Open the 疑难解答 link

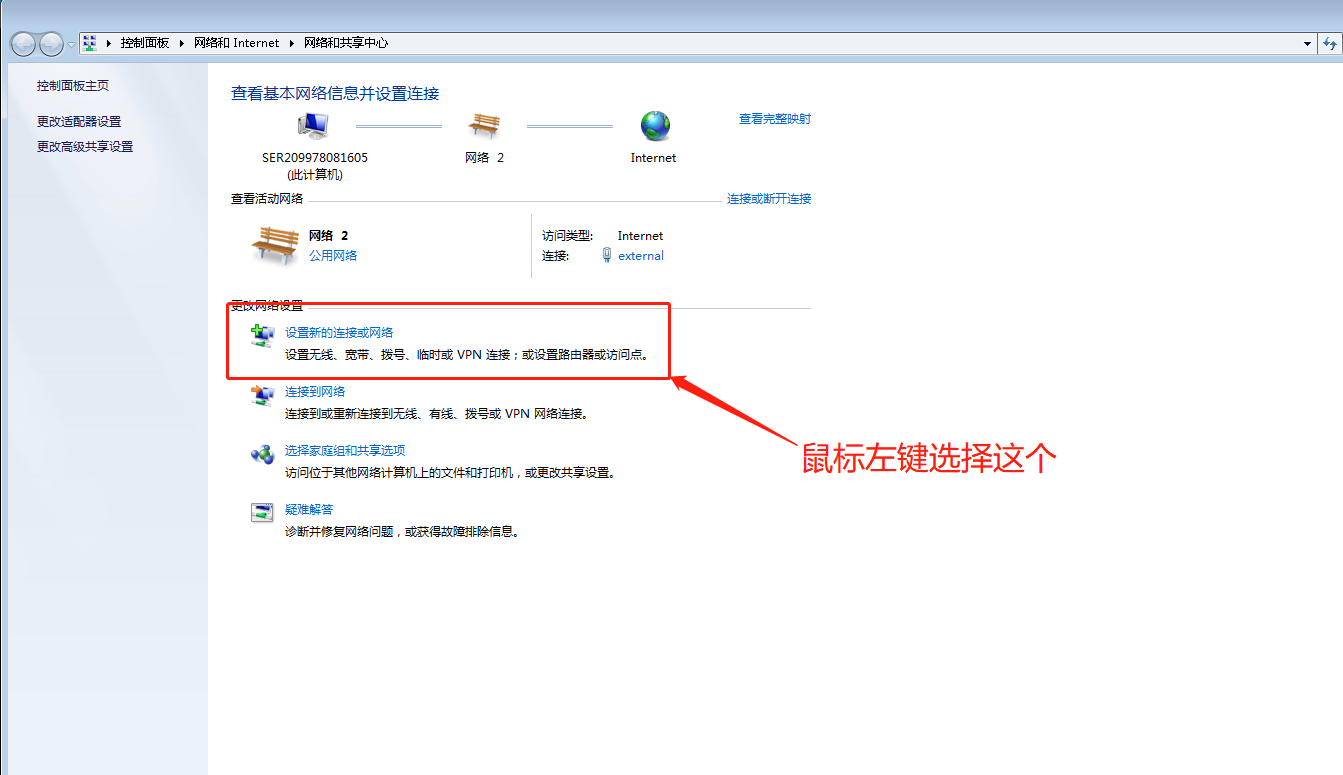(x=309, y=510)
